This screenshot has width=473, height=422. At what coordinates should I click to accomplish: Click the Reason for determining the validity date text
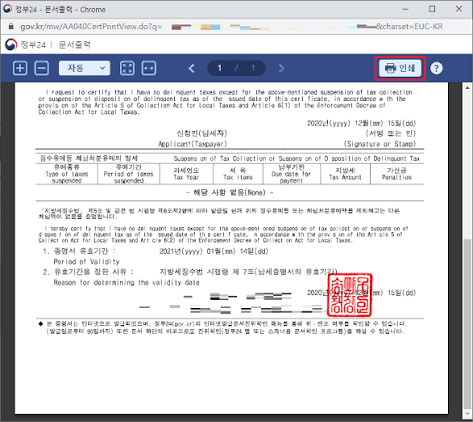[x=127, y=283]
